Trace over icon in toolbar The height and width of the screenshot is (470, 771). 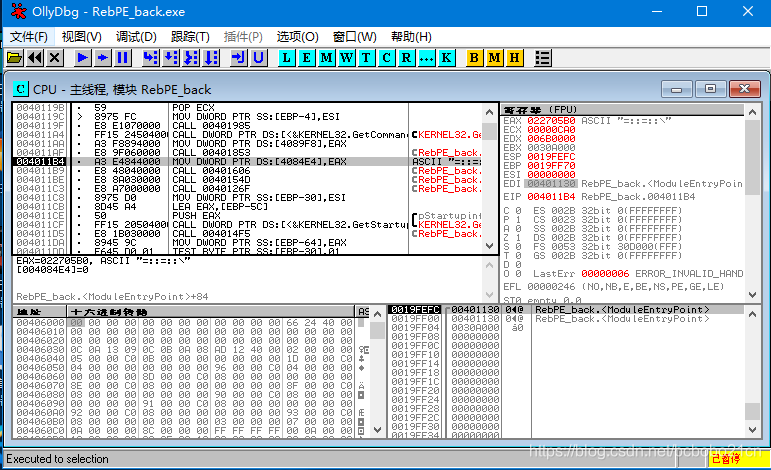tap(211, 58)
